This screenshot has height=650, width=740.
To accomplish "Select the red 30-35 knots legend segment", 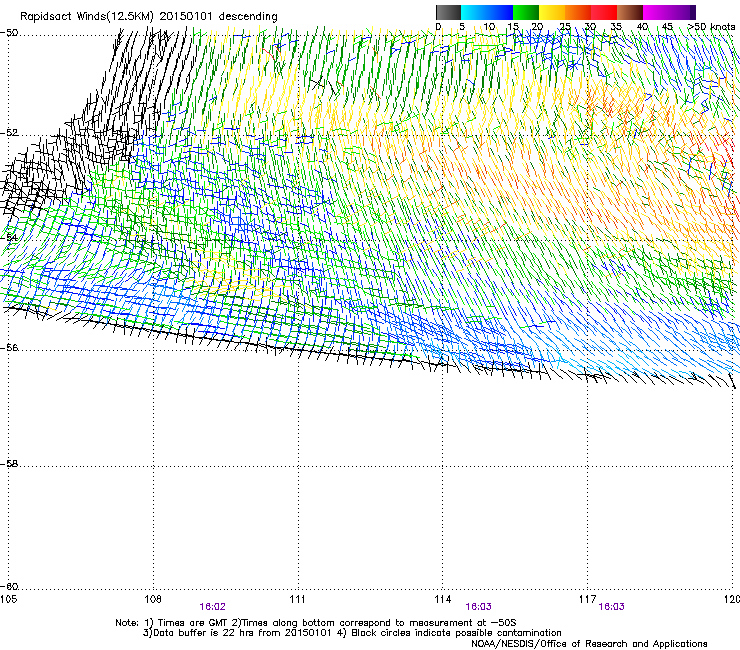I will (x=604, y=12).
